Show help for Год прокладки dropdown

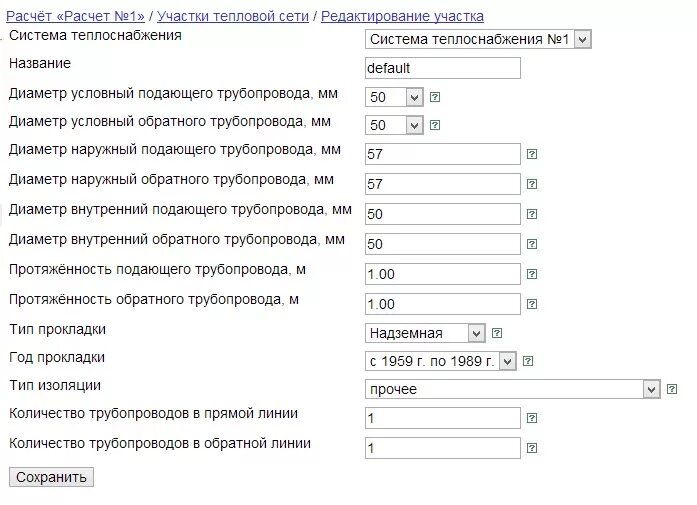pyautogui.click(x=528, y=361)
